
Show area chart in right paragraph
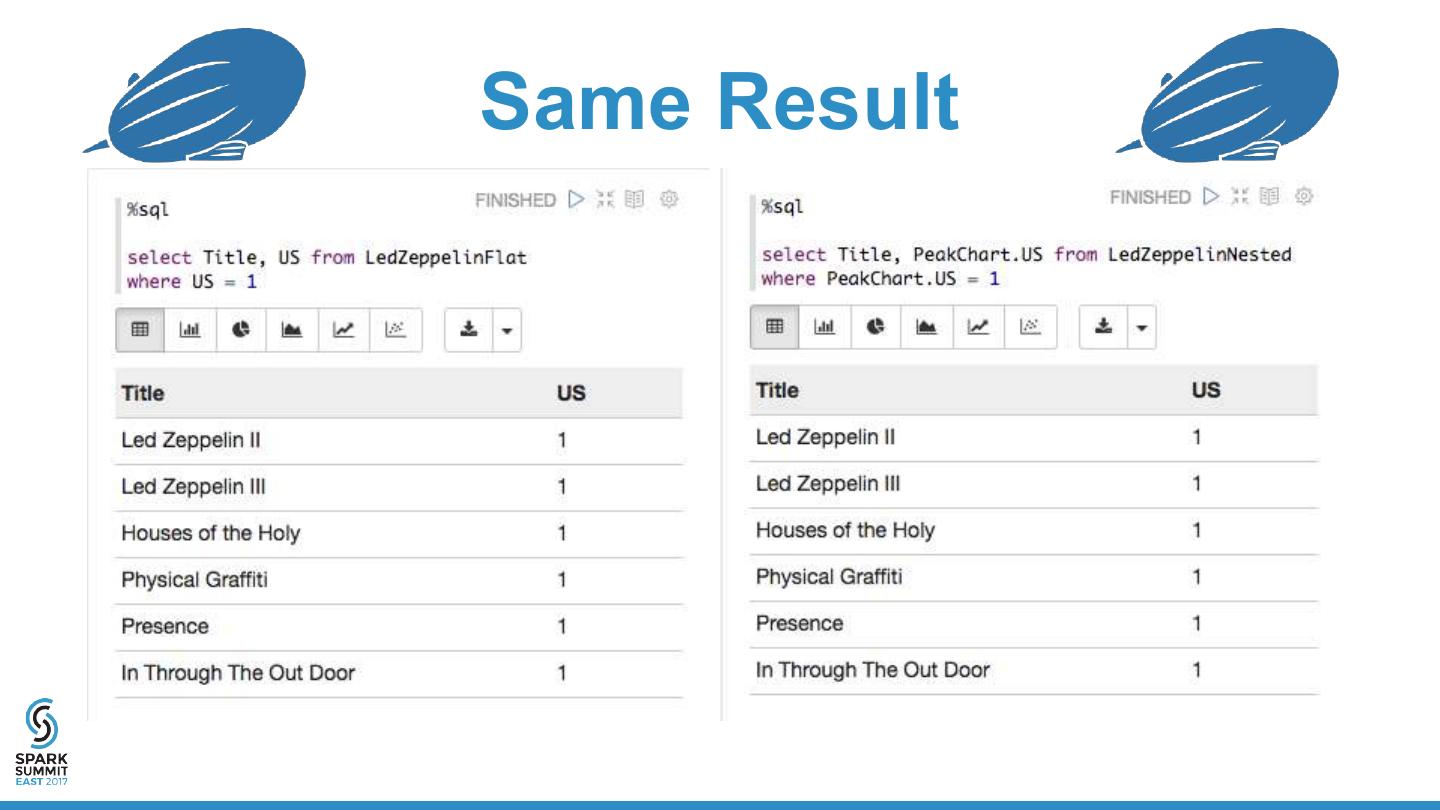926,327
